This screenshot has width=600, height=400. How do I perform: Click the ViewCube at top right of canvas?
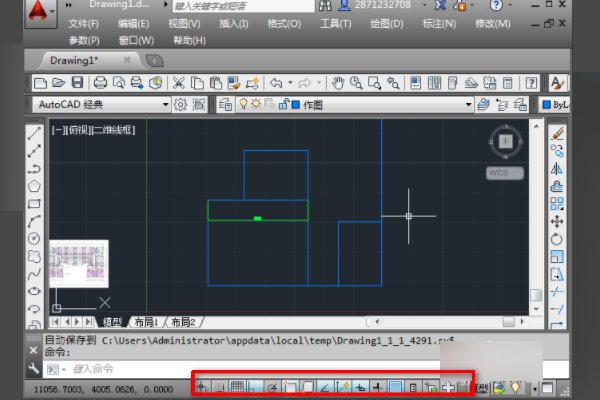coord(505,142)
